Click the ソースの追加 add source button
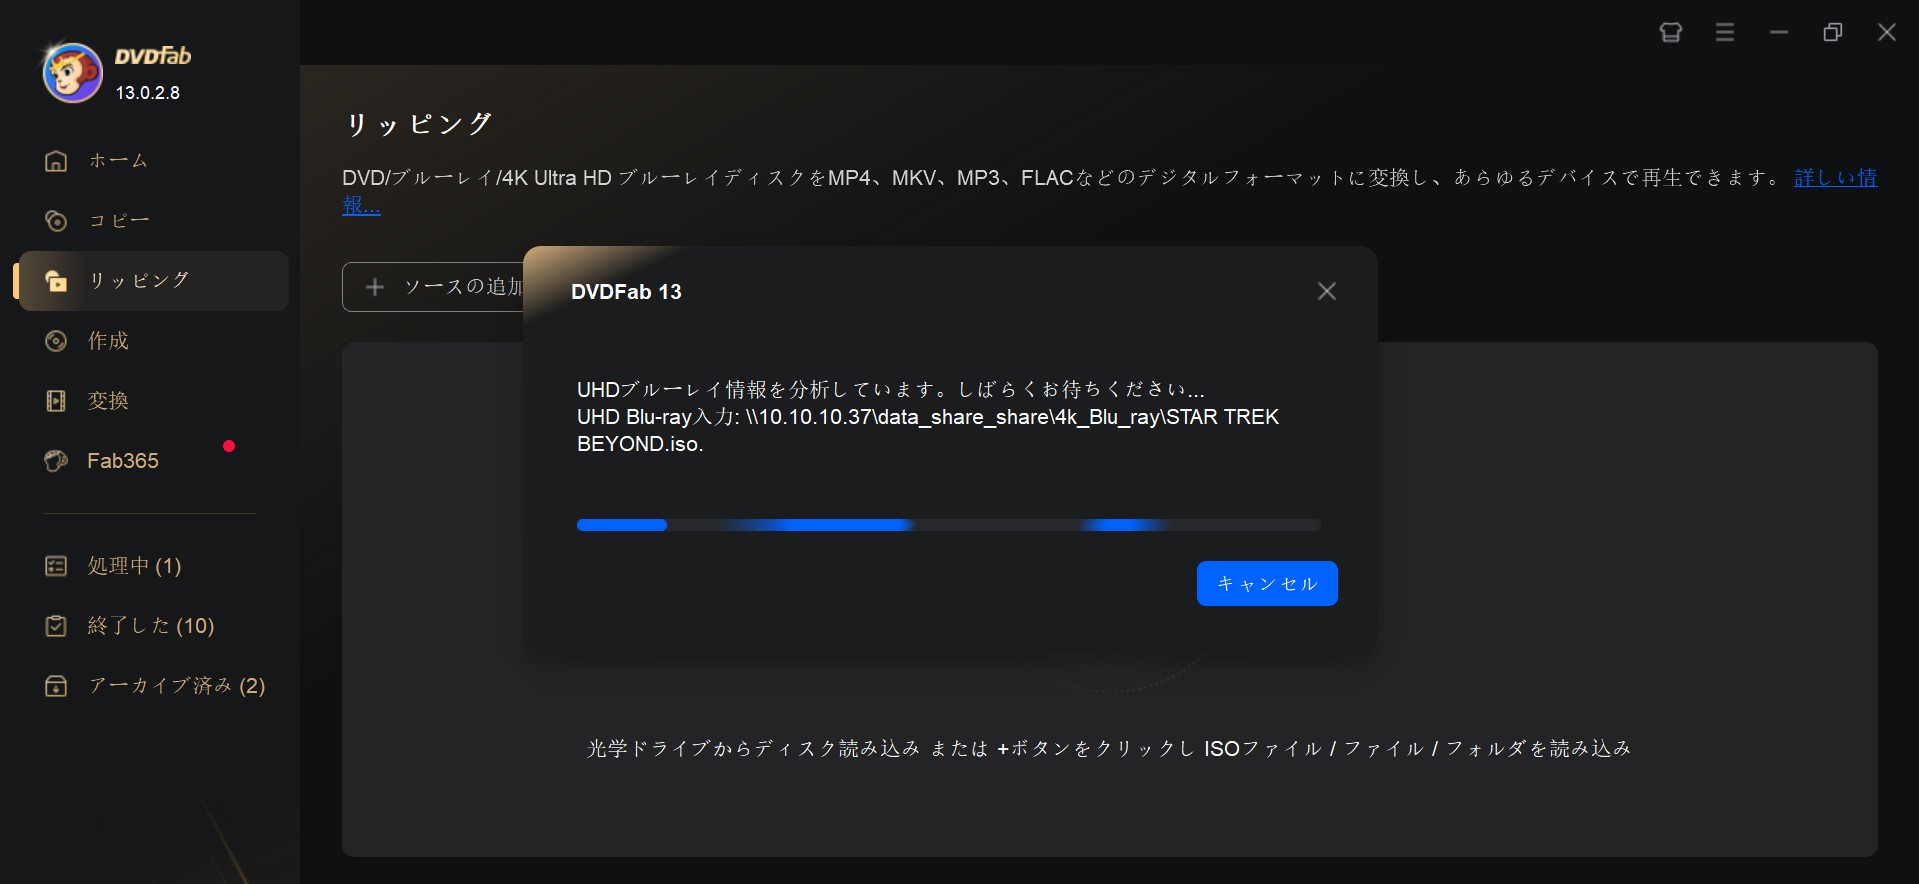The height and width of the screenshot is (884, 1919). (x=434, y=287)
